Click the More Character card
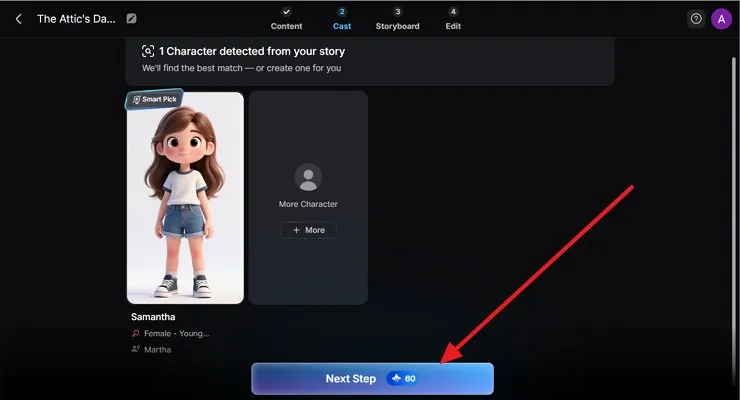The height and width of the screenshot is (400, 740). click(x=308, y=198)
